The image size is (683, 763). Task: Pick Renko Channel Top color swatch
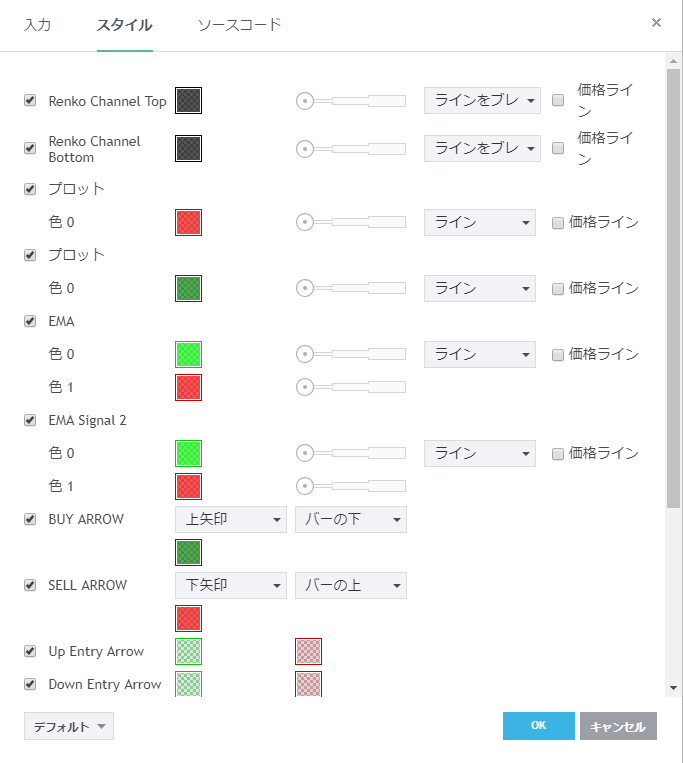point(188,101)
